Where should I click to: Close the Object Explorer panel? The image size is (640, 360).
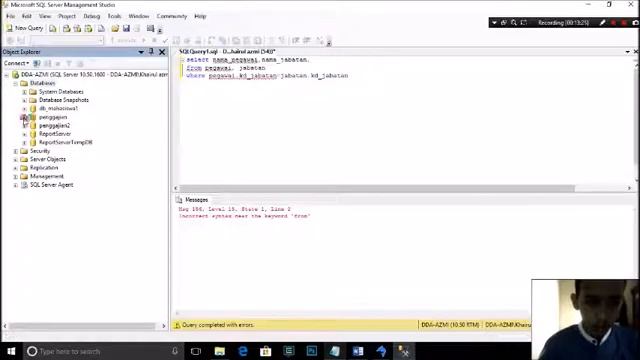162,52
